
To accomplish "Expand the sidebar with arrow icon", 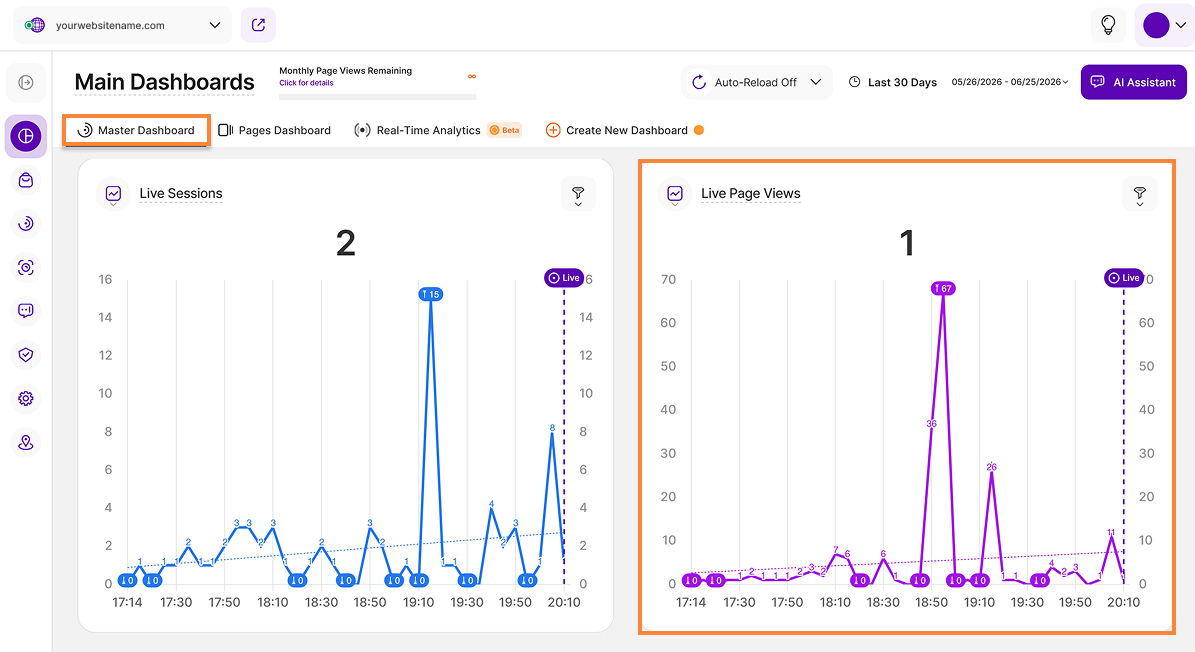I will [x=26, y=82].
